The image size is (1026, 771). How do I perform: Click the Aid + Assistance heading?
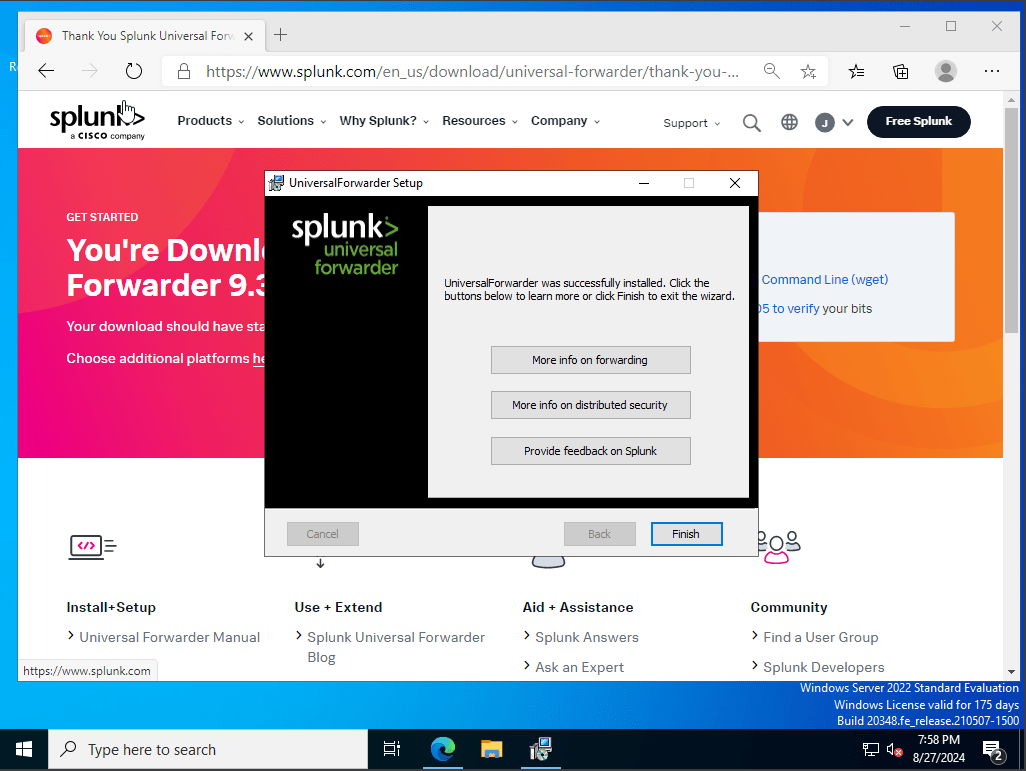coord(578,607)
